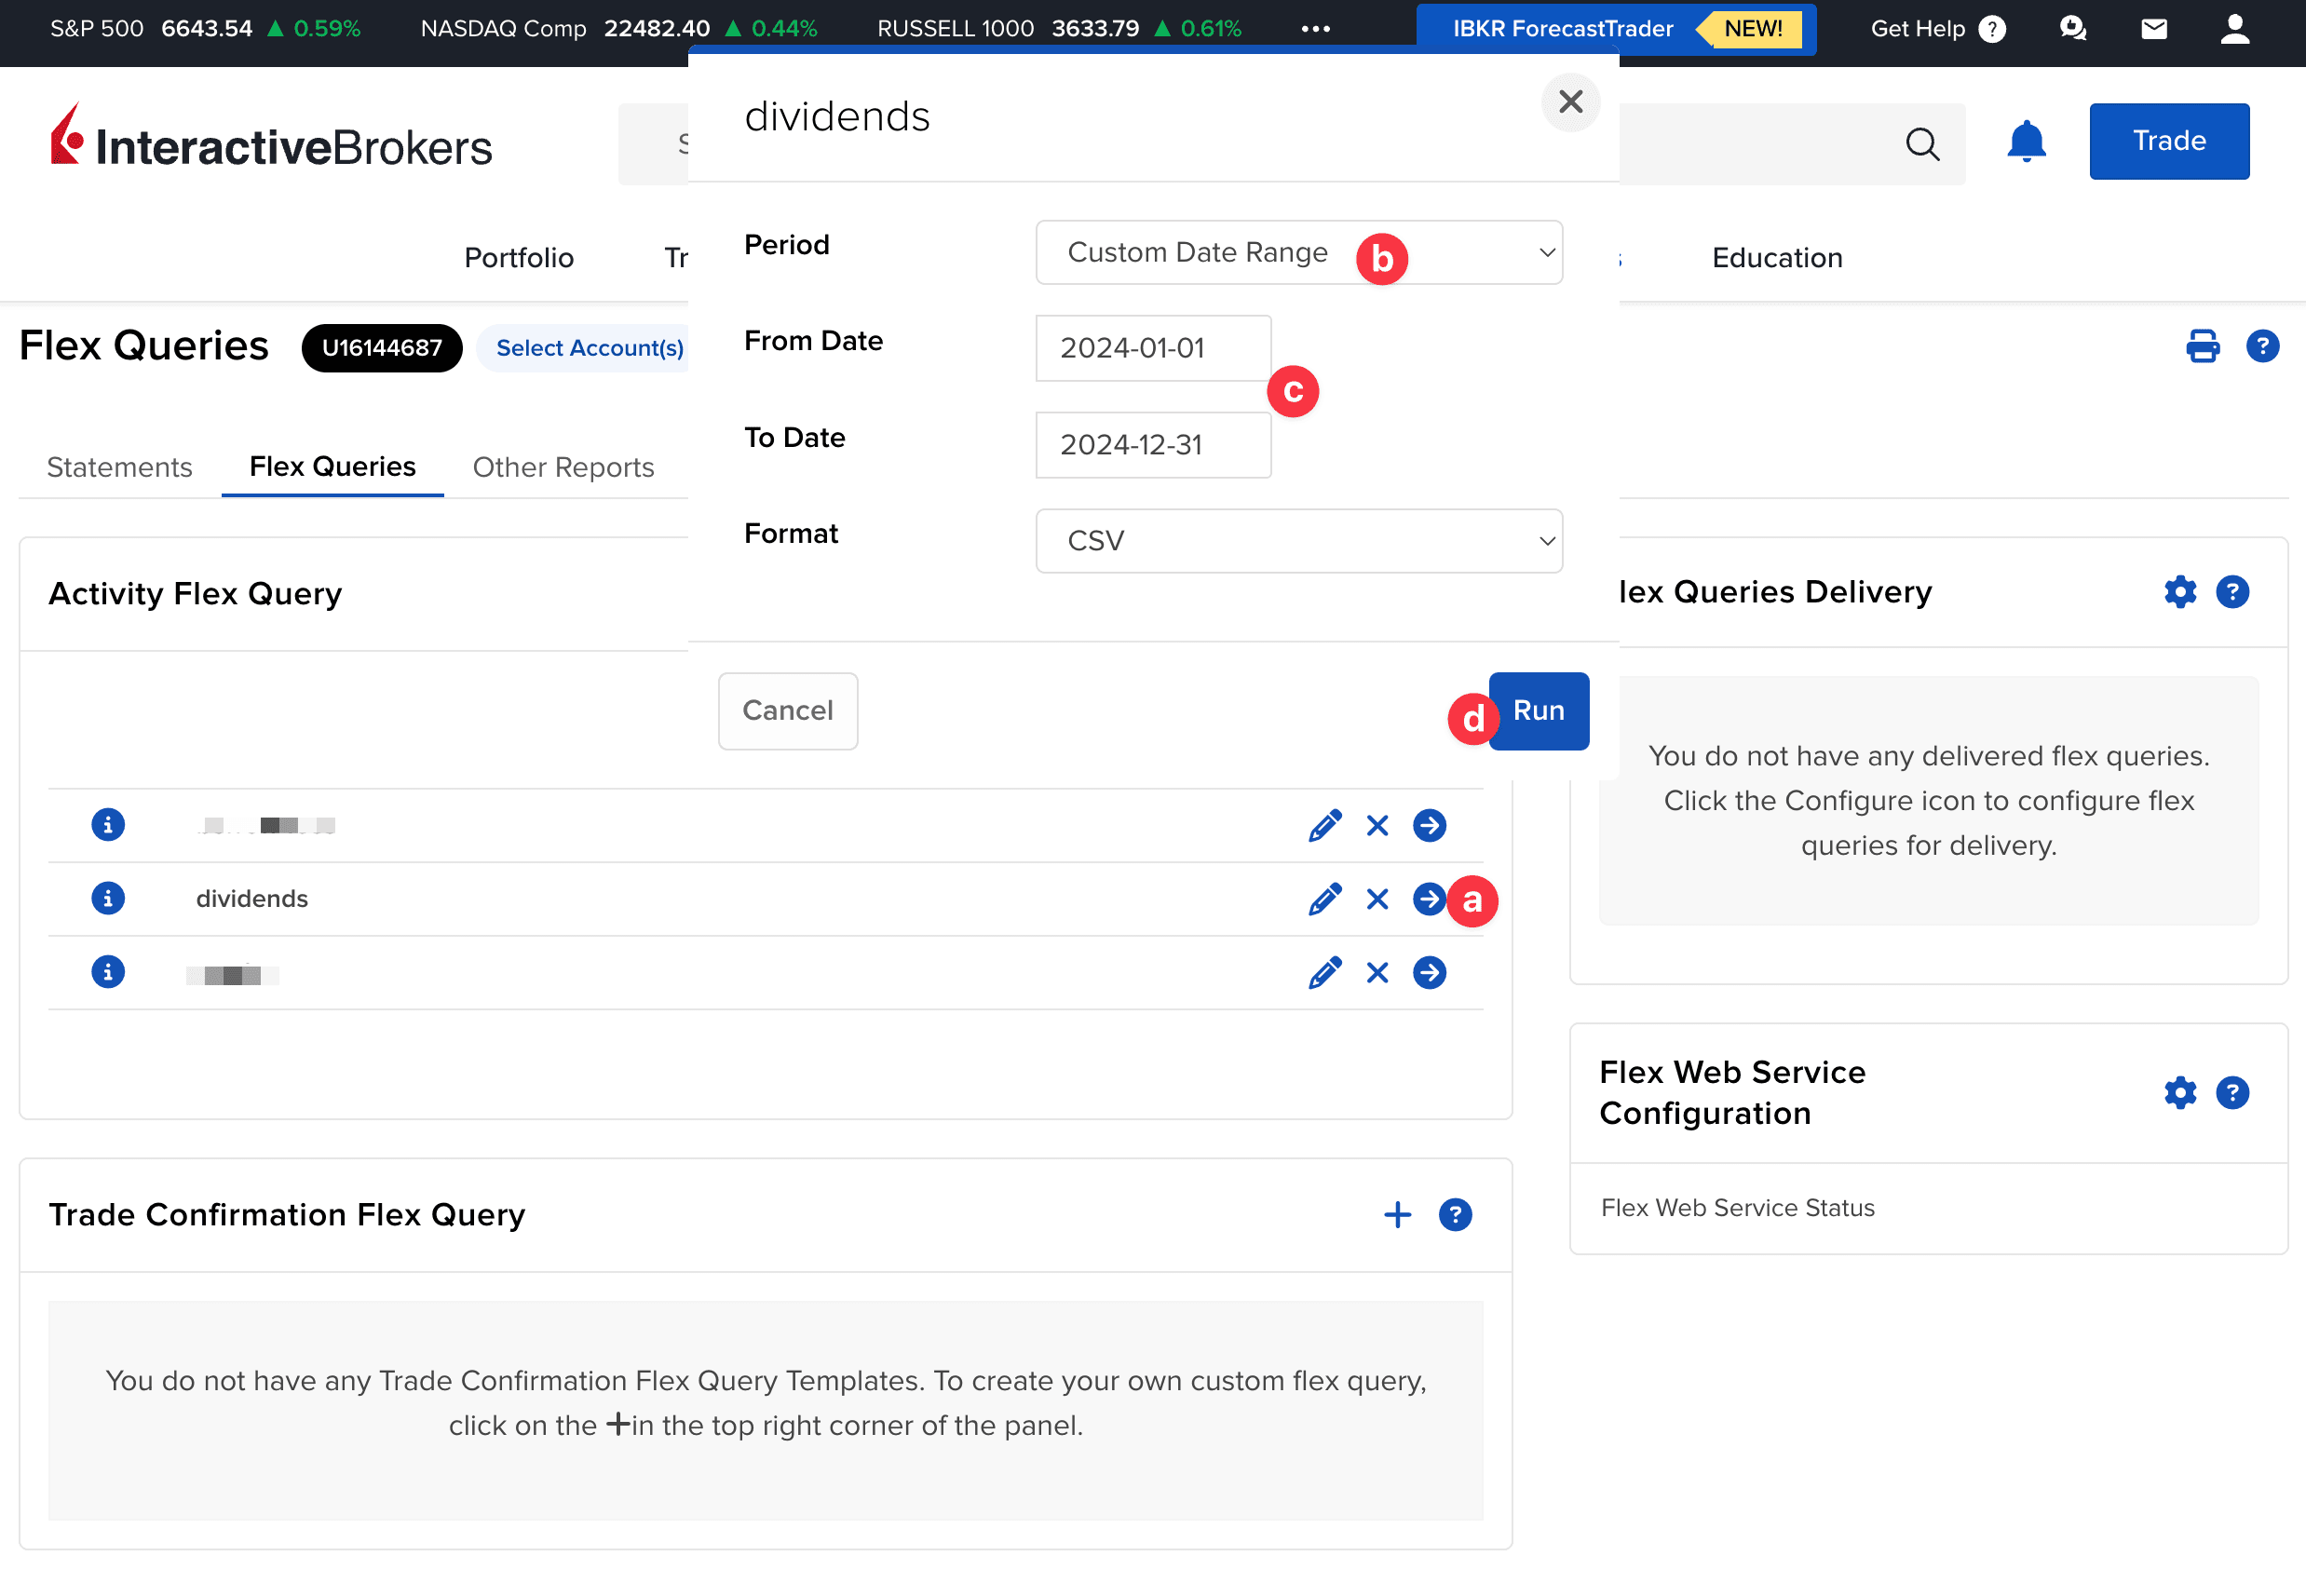Click the notifications bell icon
Image resolution: width=2306 pixels, height=1596 pixels.
click(2026, 142)
